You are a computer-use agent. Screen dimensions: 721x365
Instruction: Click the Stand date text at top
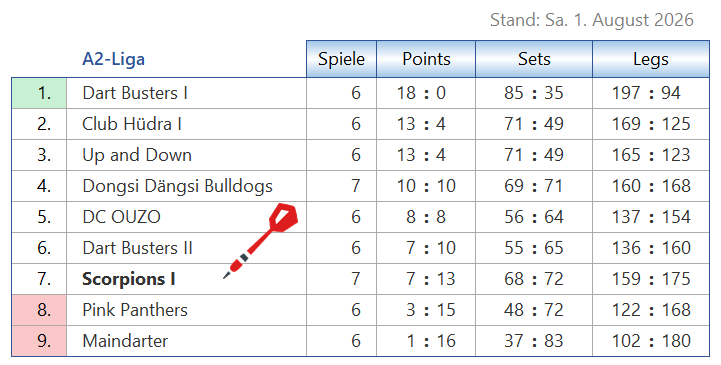592,20
